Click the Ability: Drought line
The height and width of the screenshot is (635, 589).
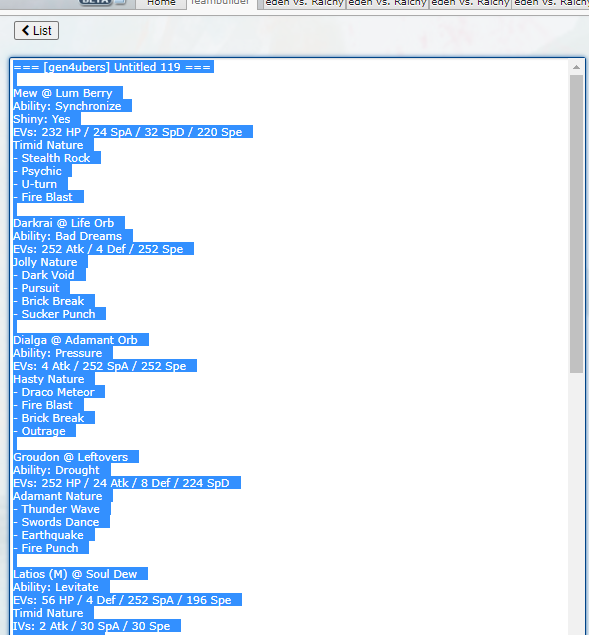coord(56,470)
